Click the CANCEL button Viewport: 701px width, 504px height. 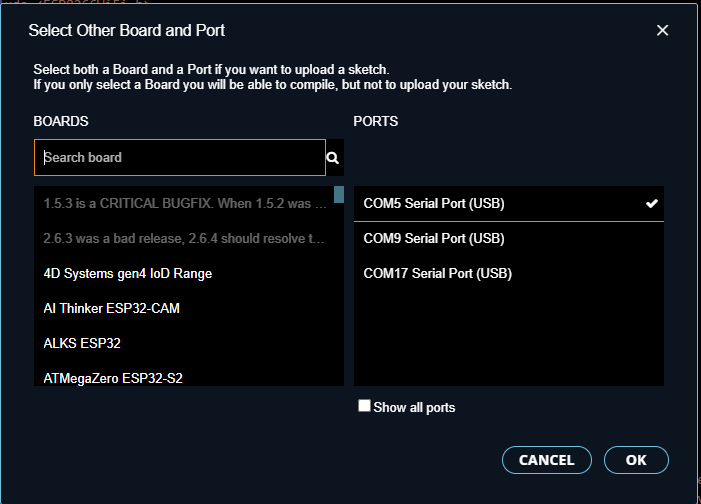pos(547,460)
